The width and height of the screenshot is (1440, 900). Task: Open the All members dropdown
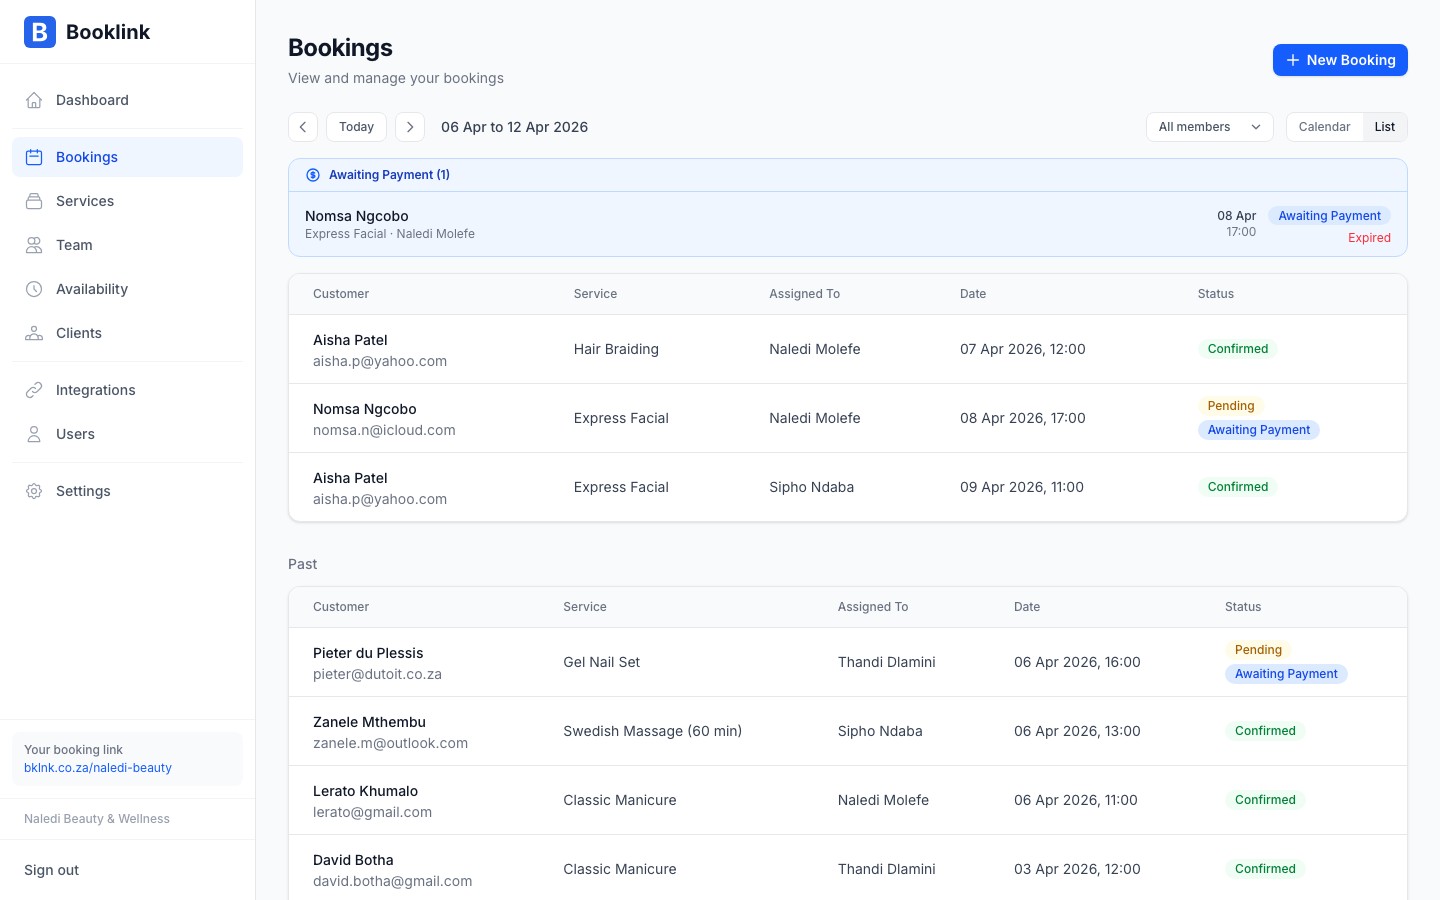point(1209,127)
